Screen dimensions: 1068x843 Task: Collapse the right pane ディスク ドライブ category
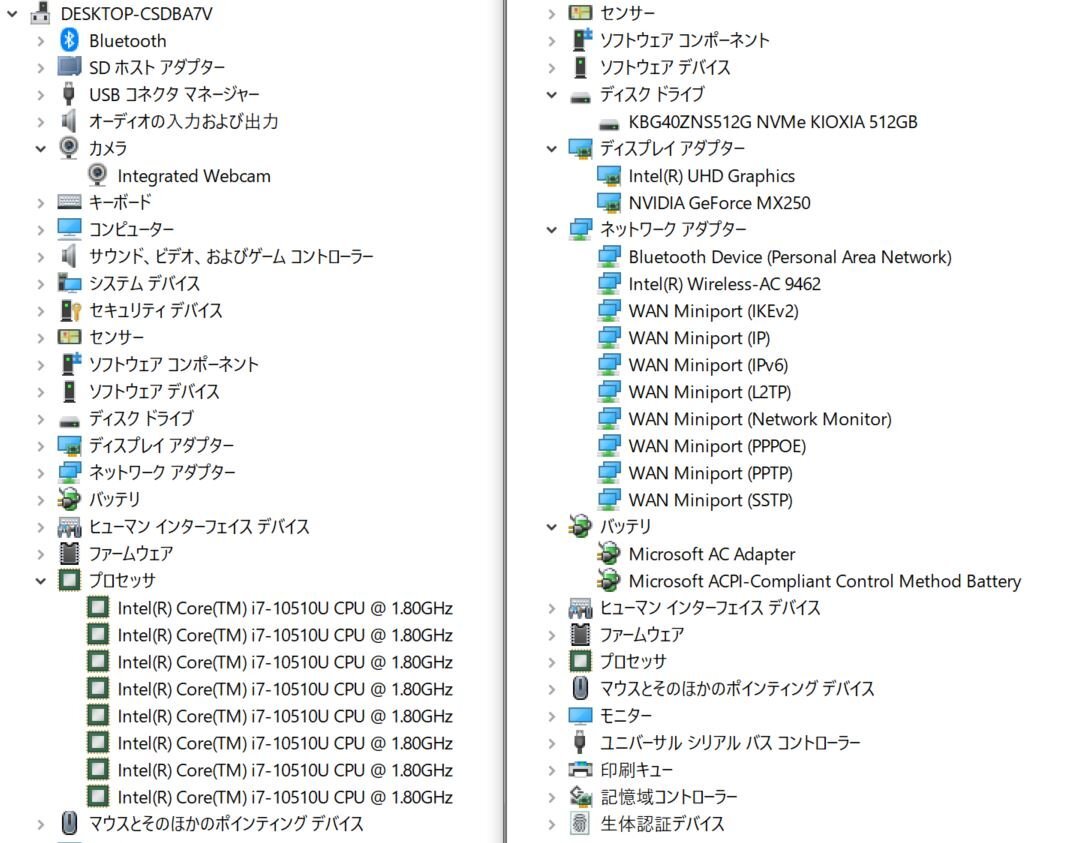pyautogui.click(x=551, y=94)
